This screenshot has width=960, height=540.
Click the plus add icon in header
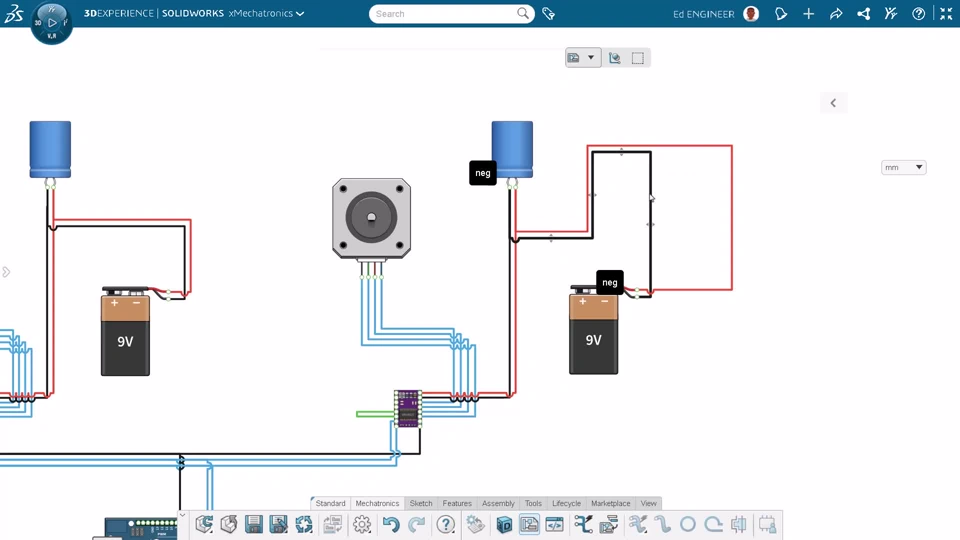click(809, 13)
